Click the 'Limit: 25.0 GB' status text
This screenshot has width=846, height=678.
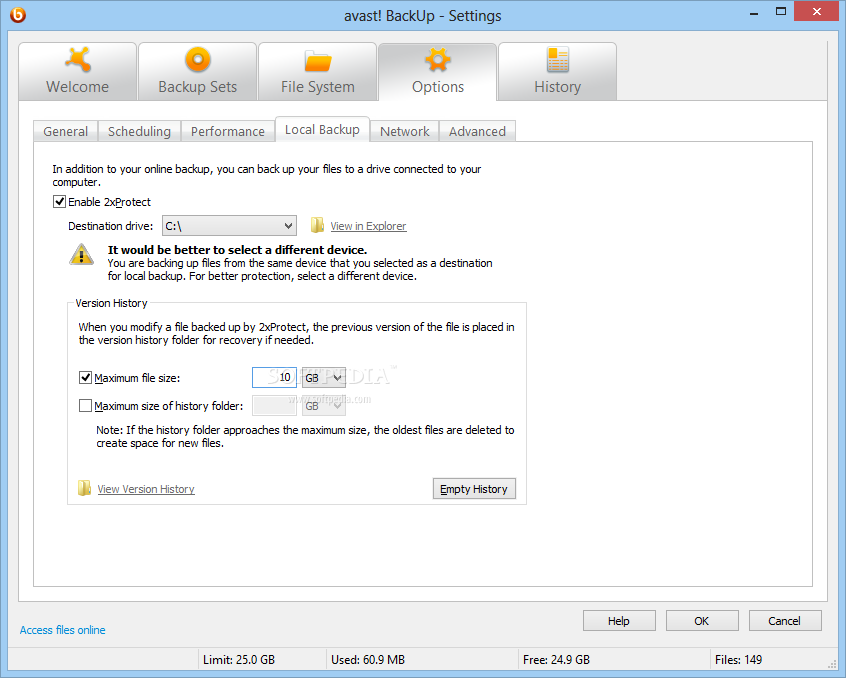pos(239,660)
